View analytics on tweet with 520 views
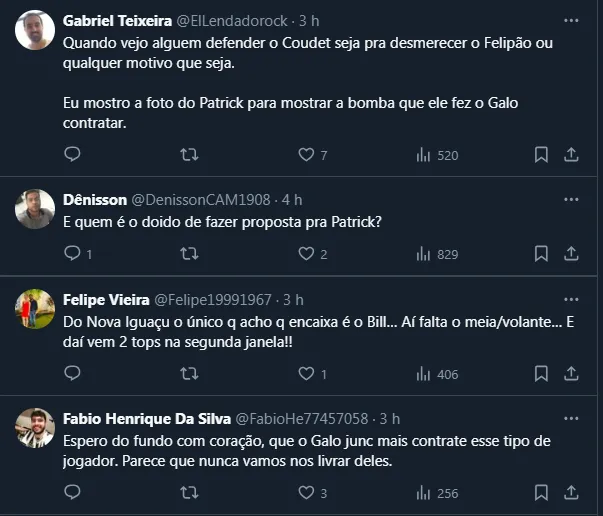This screenshot has width=603, height=516. tap(423, 154)
